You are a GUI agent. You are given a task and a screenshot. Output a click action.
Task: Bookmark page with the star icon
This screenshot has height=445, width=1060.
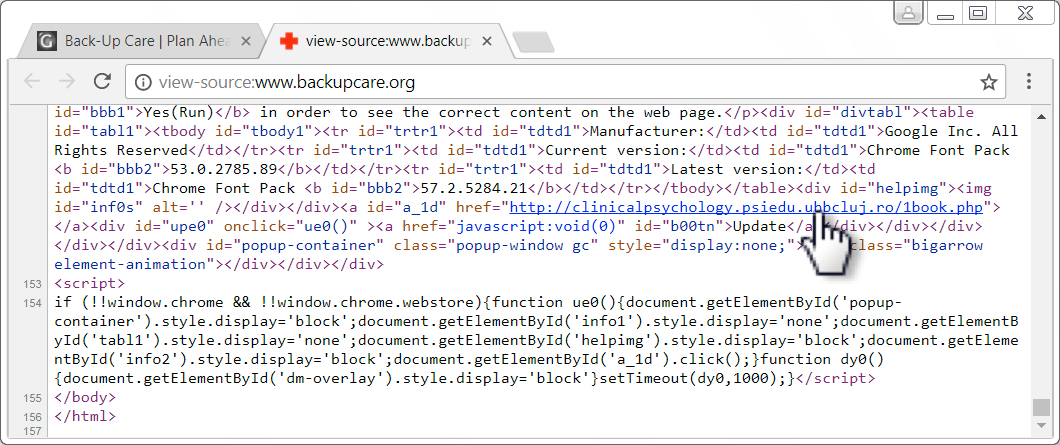point(988,83)
